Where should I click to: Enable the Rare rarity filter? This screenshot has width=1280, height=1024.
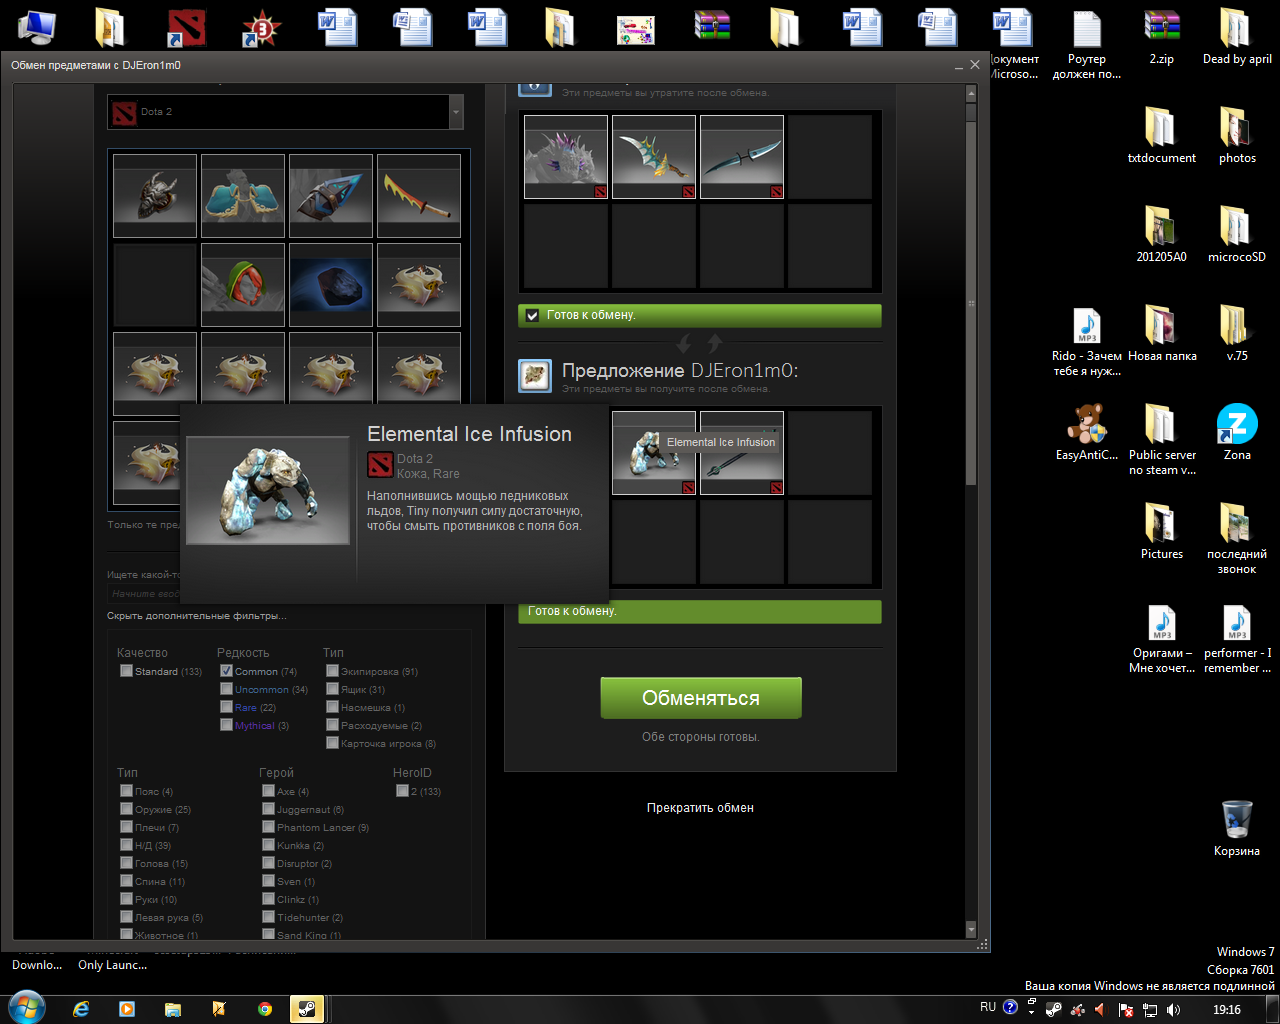(x=227, y=707)
